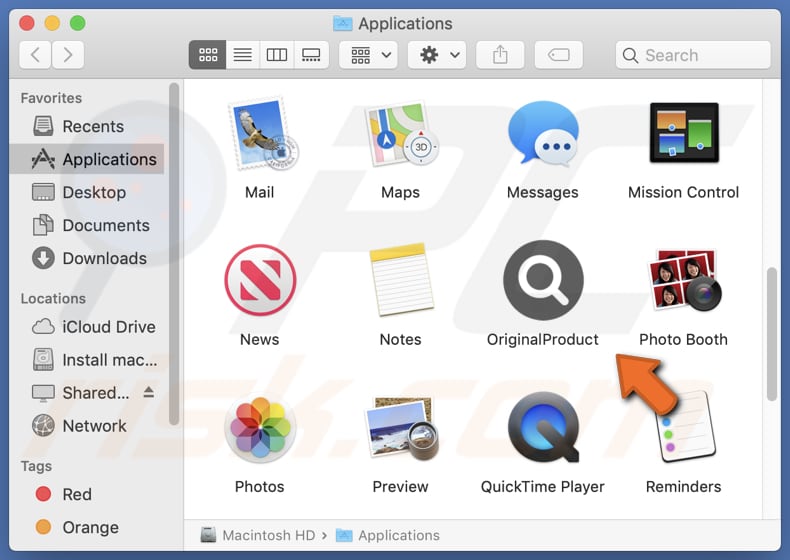Close the Finder window

coord(27,23)
